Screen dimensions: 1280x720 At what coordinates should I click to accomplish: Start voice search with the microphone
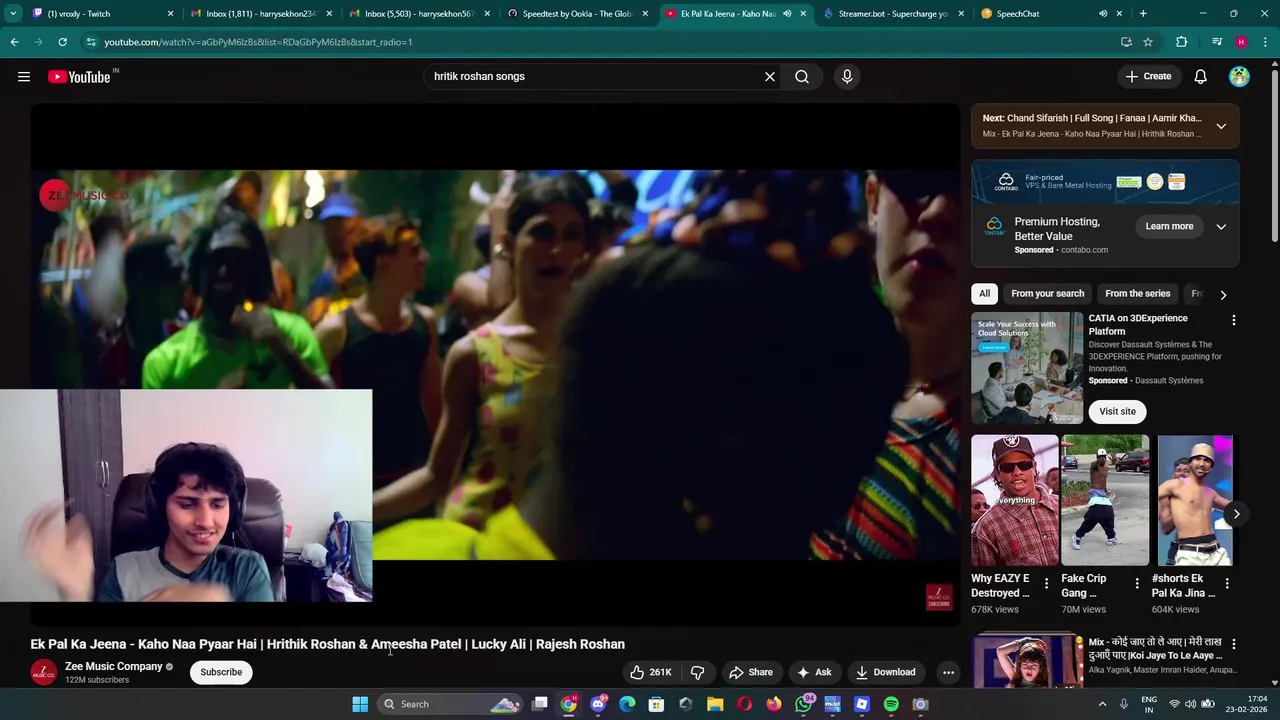click(847, 76)
